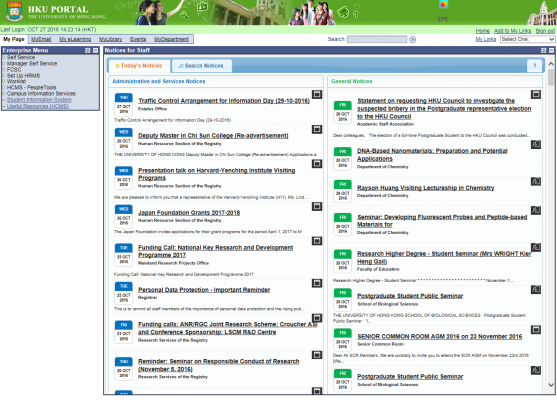Open help question mark button in Notices panel

(x=534, y=65)
